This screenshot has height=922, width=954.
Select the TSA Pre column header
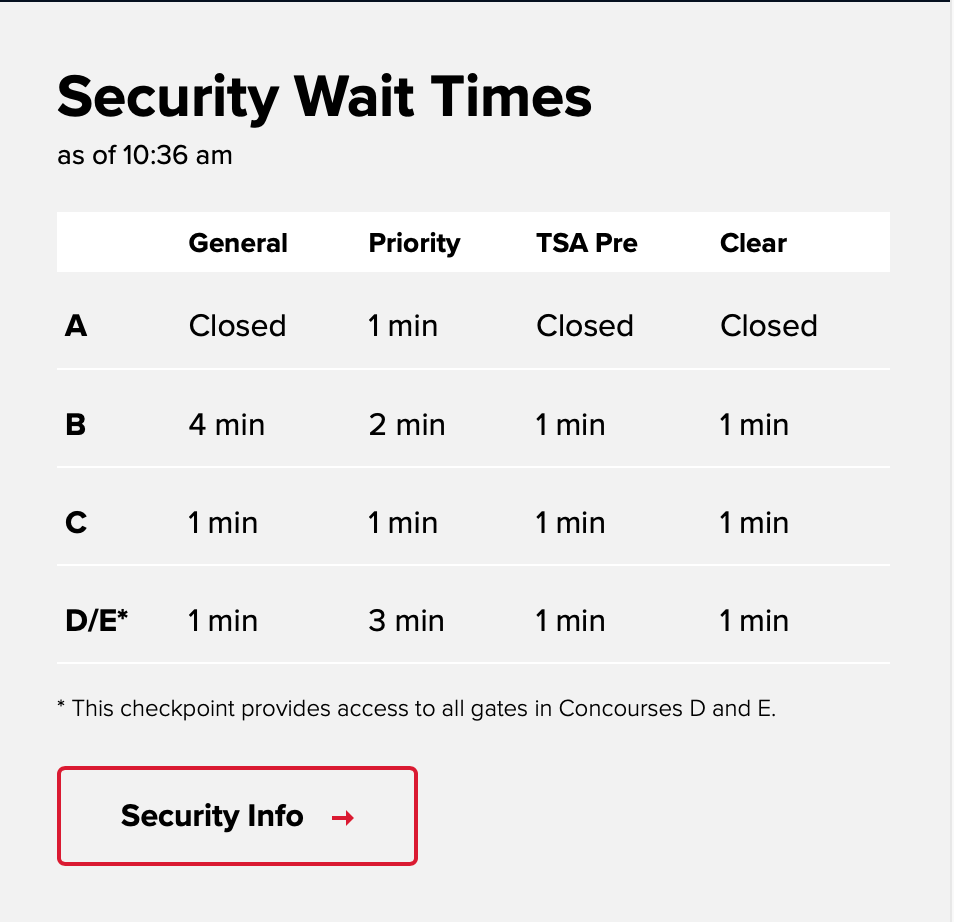click(586, 242)
